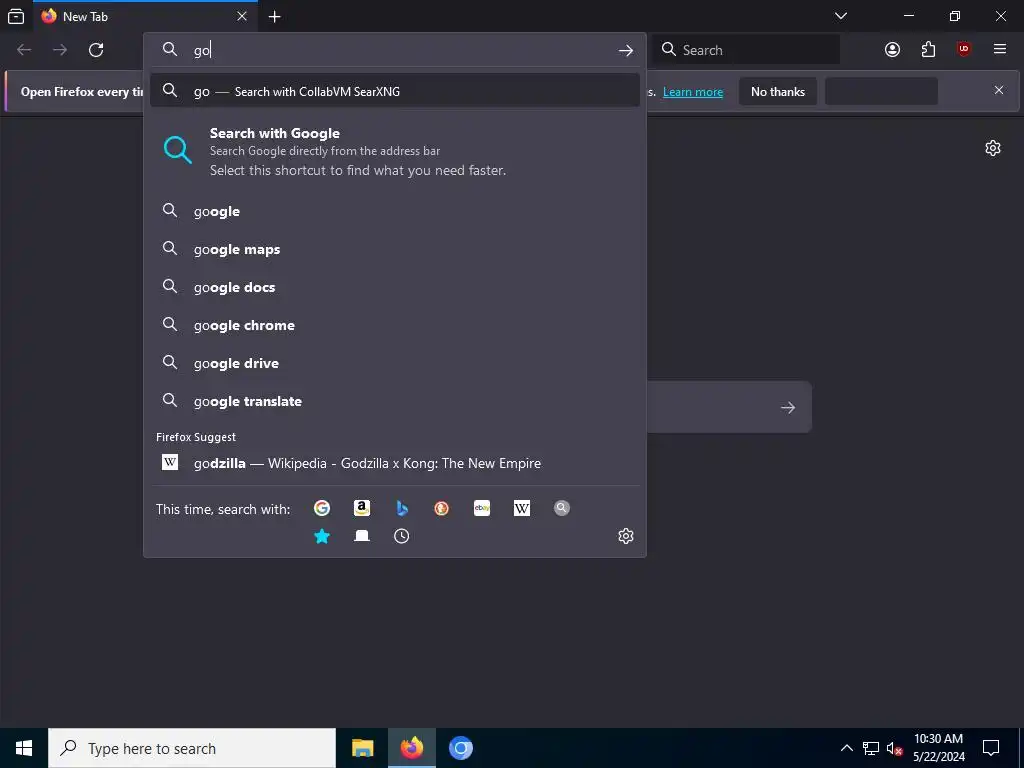Close the New Tab tab

point(242,16)
